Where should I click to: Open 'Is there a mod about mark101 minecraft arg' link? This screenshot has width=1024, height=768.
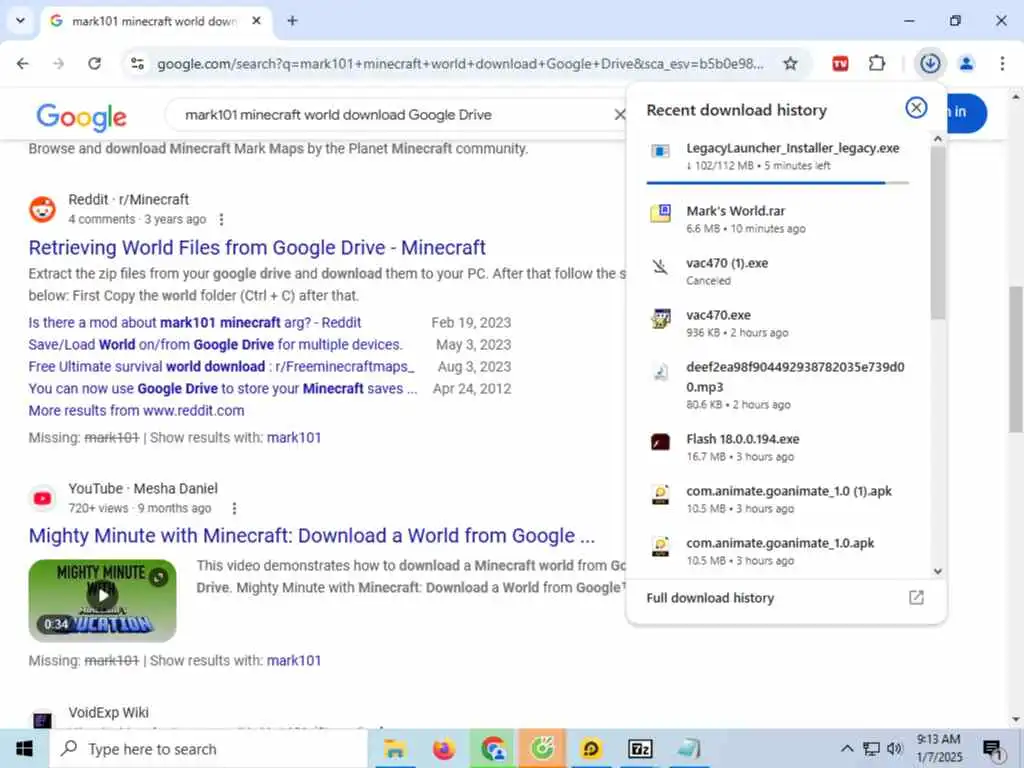195,323
